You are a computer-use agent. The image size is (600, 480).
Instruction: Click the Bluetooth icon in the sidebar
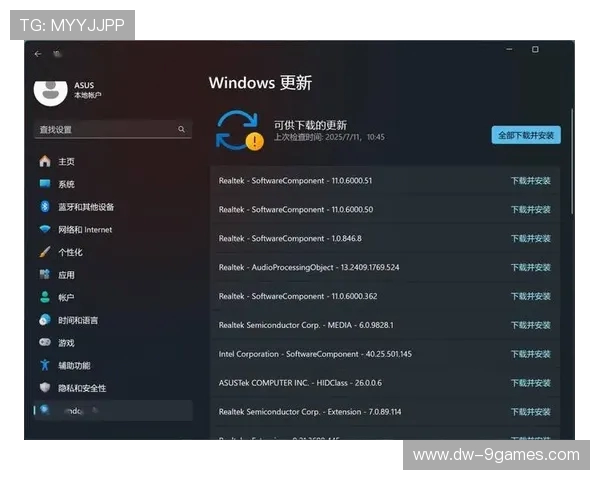(45, 206)
